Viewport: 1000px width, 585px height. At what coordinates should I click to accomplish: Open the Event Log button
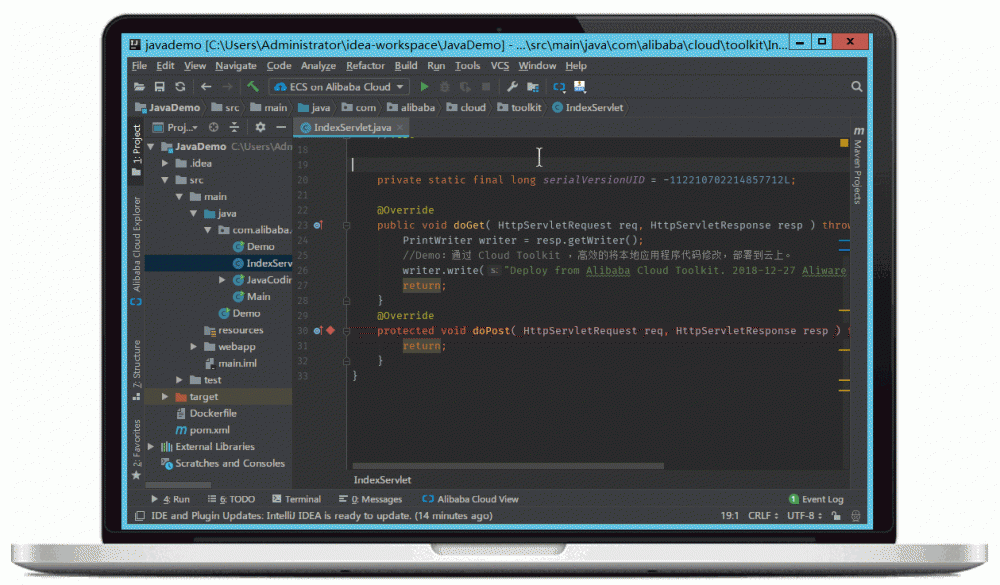pos(816,499)
